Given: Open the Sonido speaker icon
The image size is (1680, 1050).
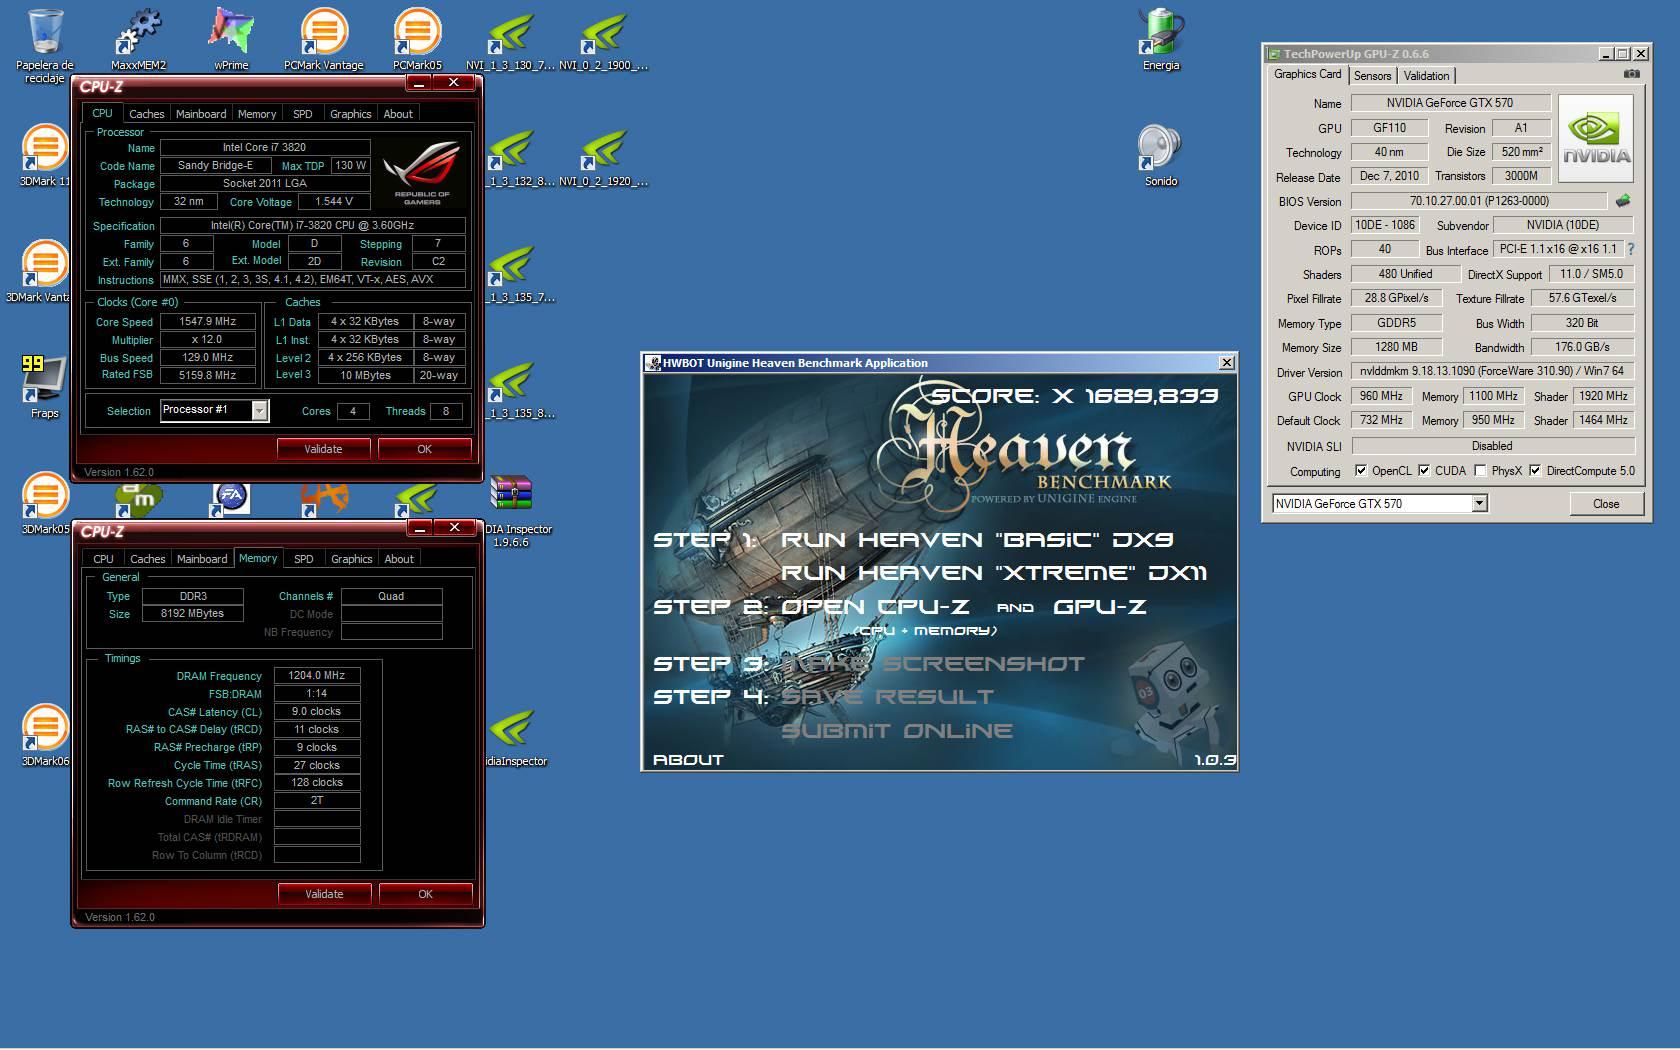Looking at the screenshot, I should [1161, 156].
